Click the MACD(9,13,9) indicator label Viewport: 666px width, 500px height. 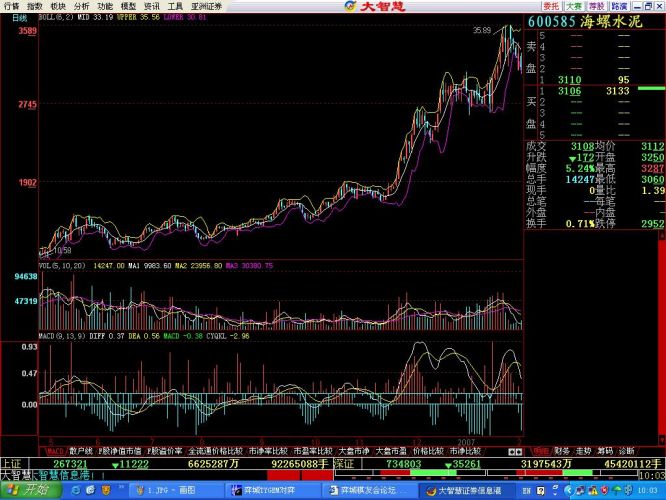[62, 336]
